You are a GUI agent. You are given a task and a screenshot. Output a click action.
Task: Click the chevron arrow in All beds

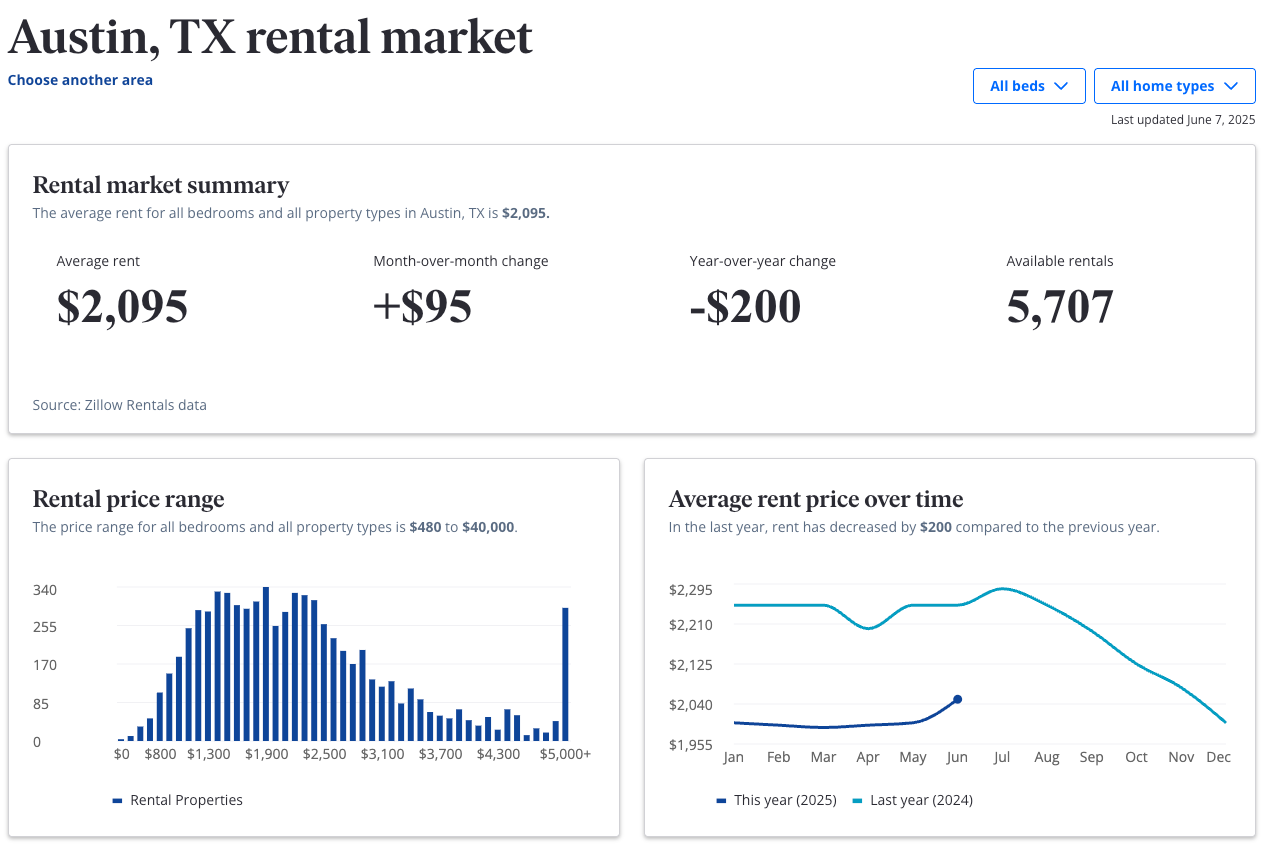pyautogui.click(x=1062, y=86)
